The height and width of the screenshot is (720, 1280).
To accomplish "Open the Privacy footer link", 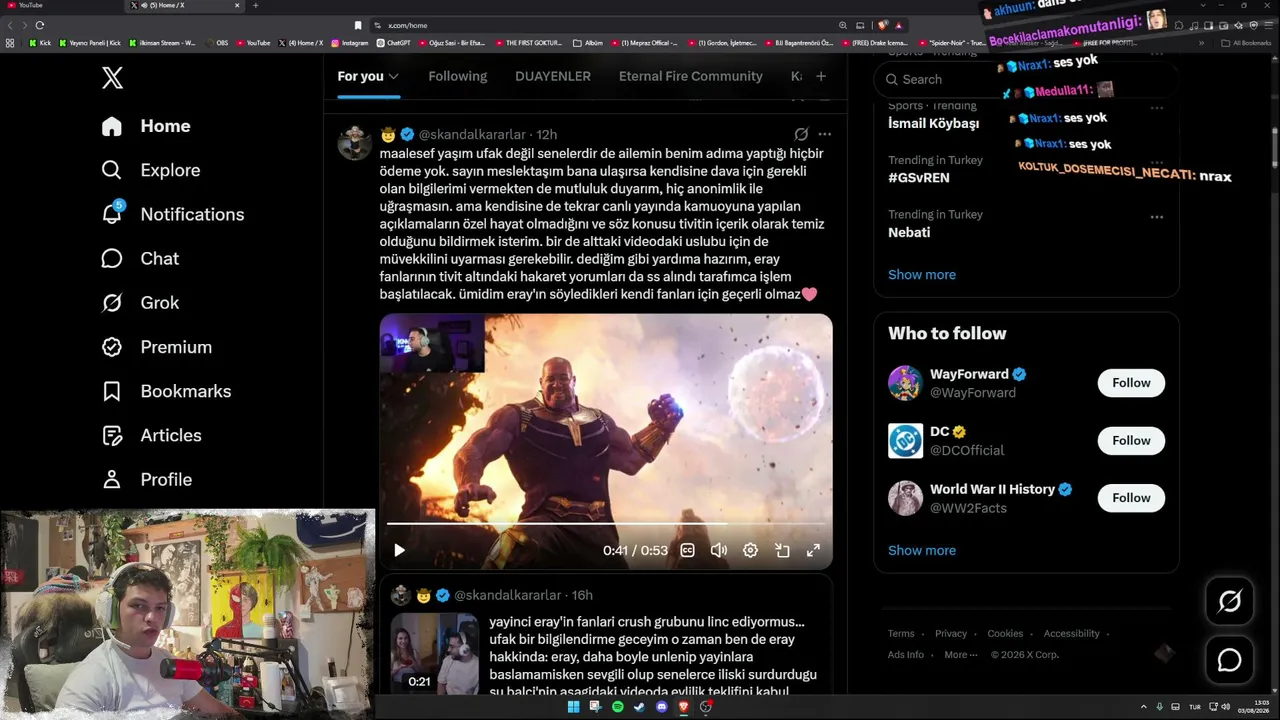I will (951, 633).
